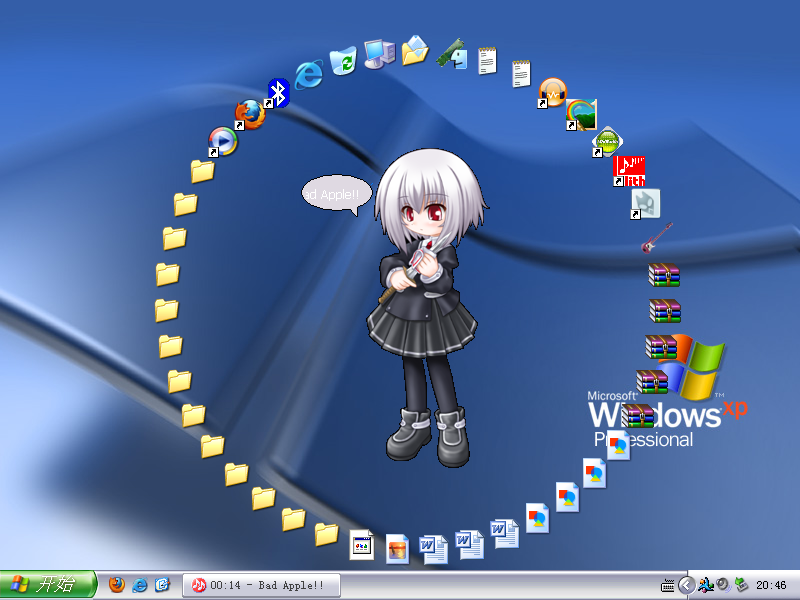Open the Start menu (开始)
This screenshot has height=600, width=800.
pos(48,585)
